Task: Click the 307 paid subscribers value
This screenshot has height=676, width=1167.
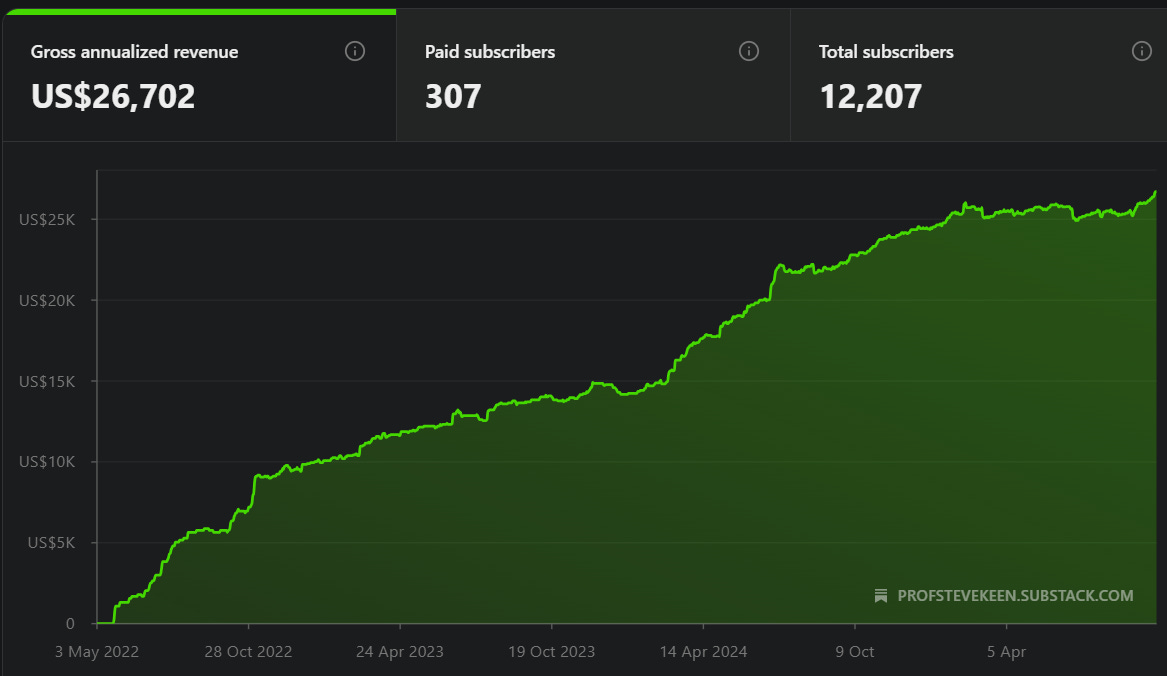Action: pyautogui.click(x=453, y=97)
